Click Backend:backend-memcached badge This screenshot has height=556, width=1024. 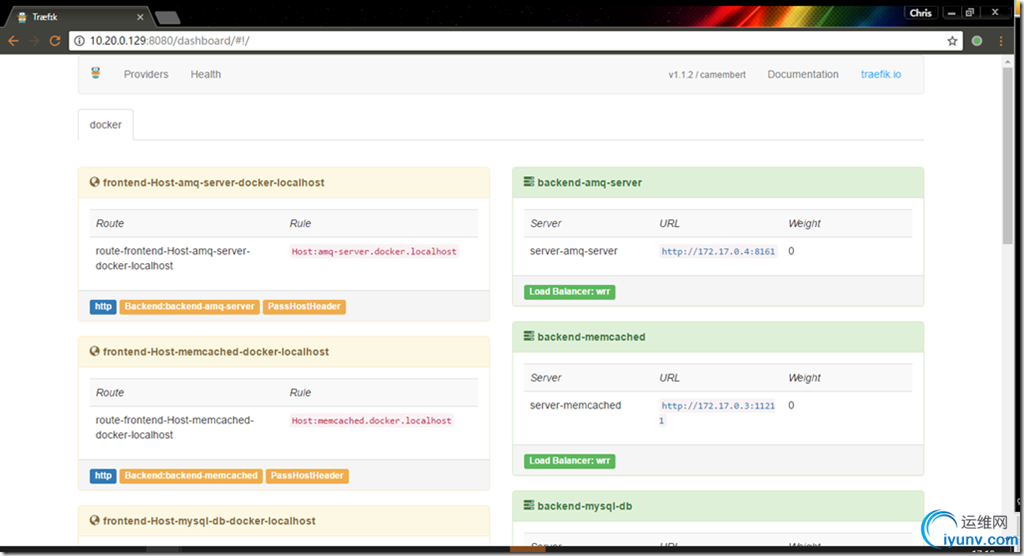191,476
